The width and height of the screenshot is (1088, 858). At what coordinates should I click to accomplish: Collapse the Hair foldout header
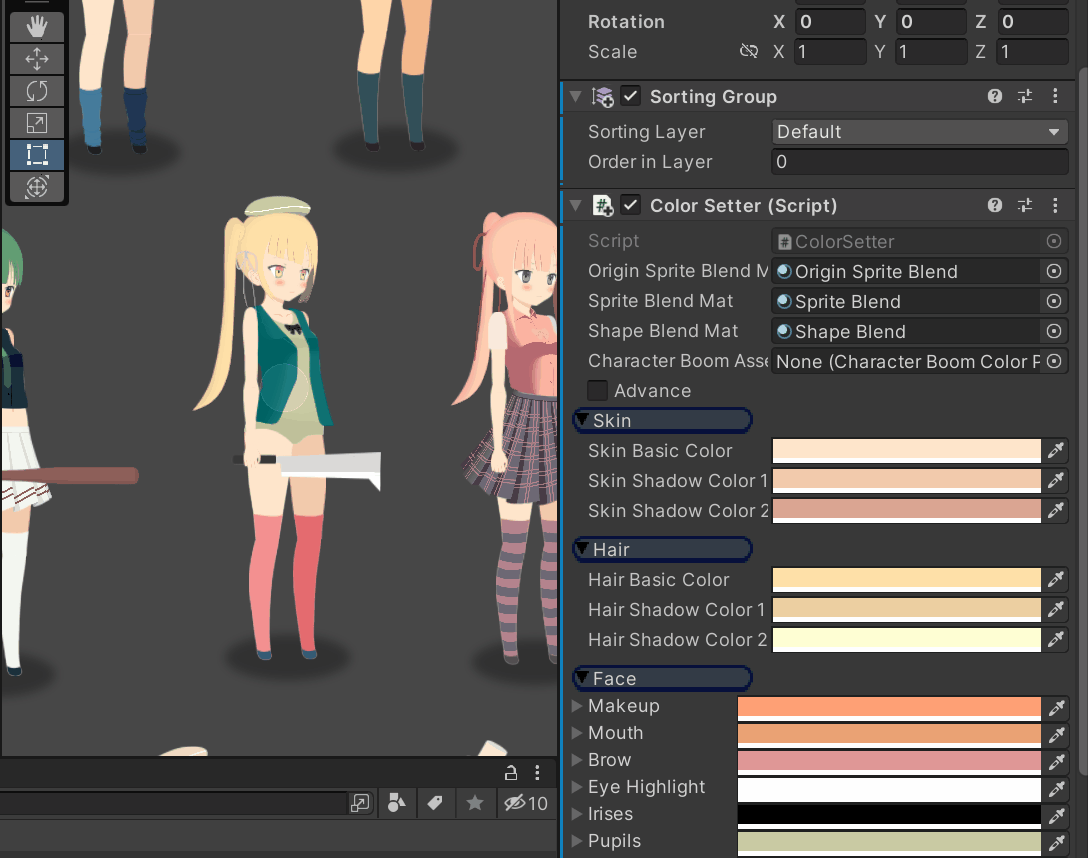[662, 549]
